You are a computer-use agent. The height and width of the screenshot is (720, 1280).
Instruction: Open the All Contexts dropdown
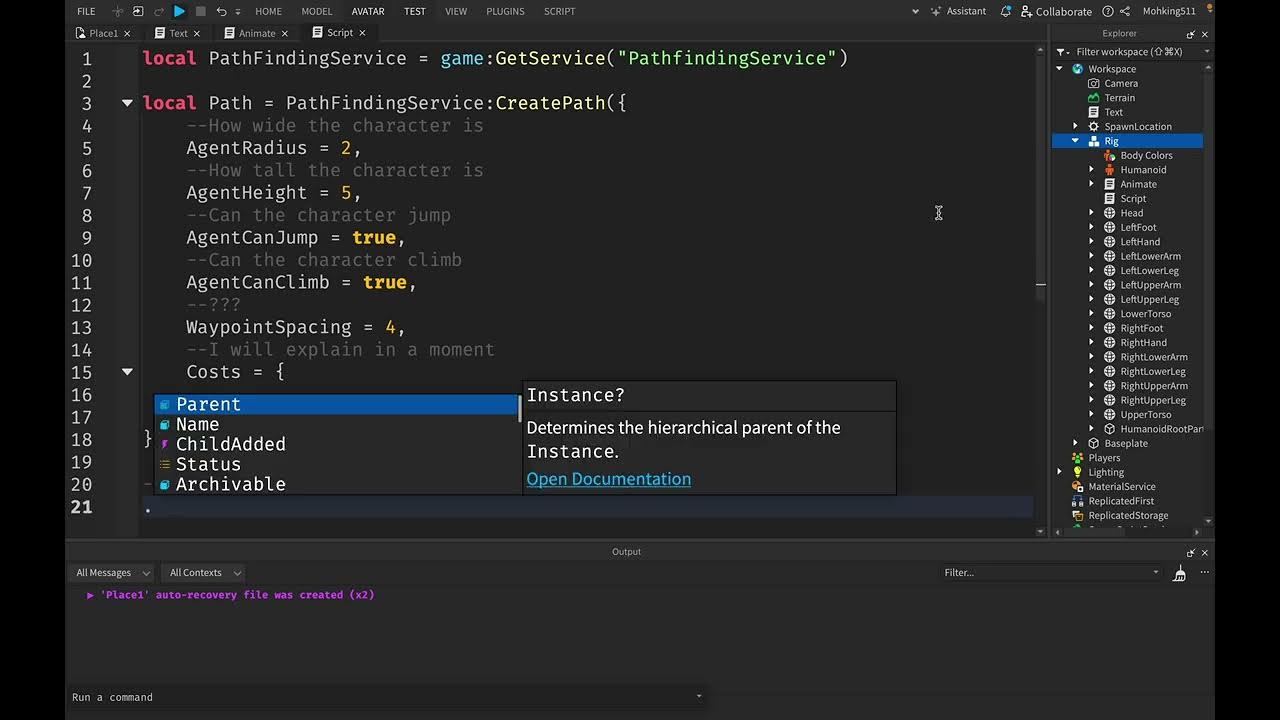(x=205, y=573)
